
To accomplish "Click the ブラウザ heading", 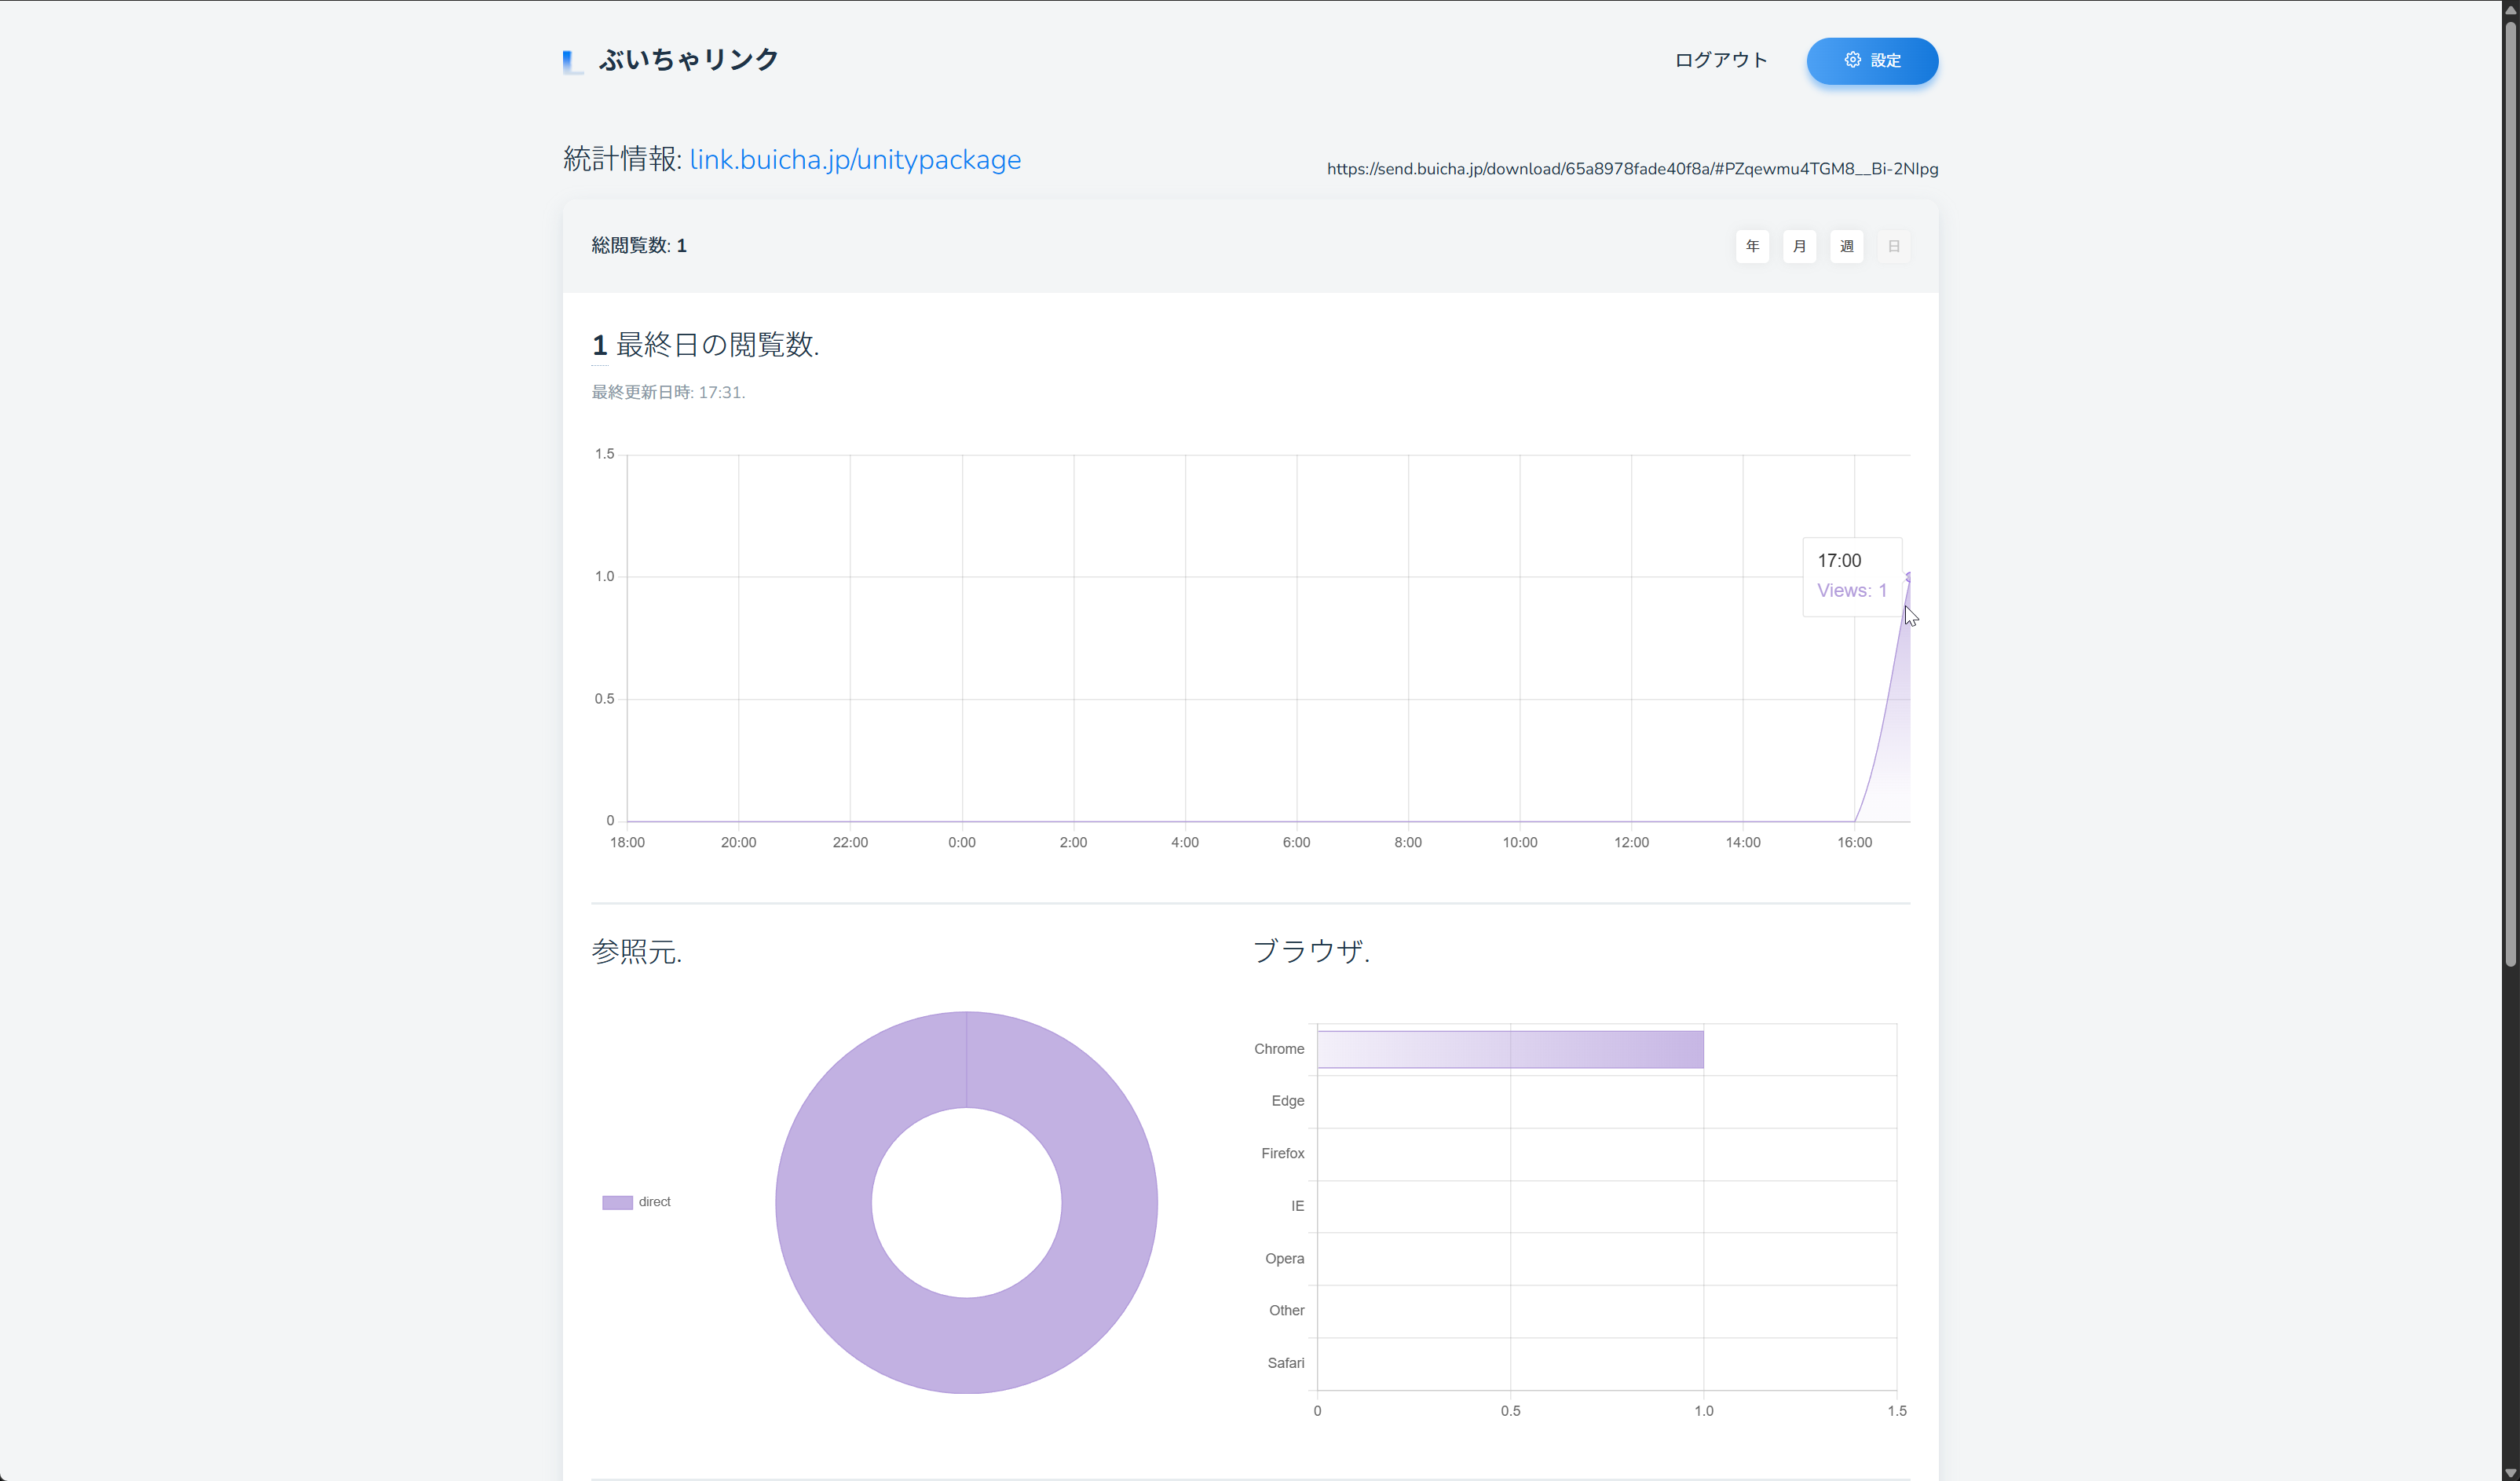I will coord(1311,951).
